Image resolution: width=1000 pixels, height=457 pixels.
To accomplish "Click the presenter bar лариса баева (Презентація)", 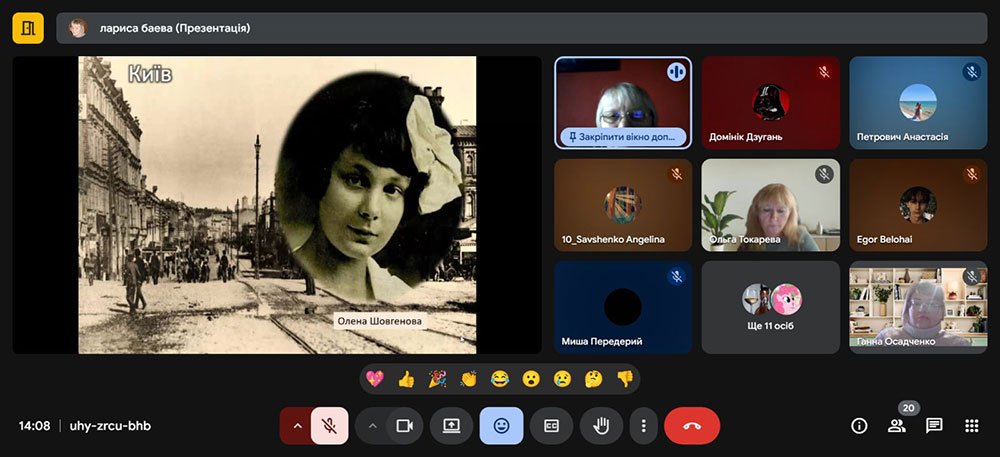I will [x=520, y=28].
